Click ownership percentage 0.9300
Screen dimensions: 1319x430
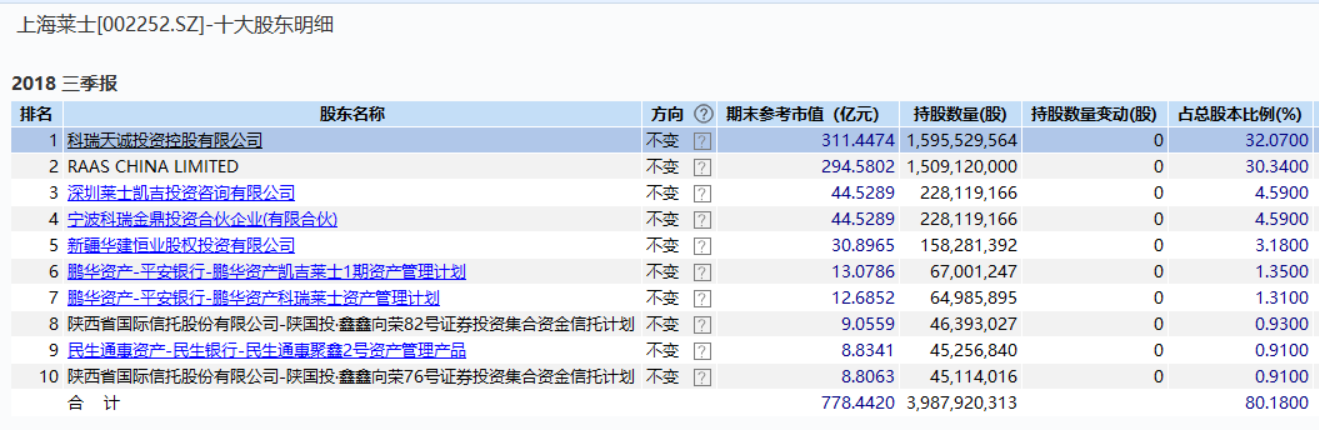(1282, 324)
